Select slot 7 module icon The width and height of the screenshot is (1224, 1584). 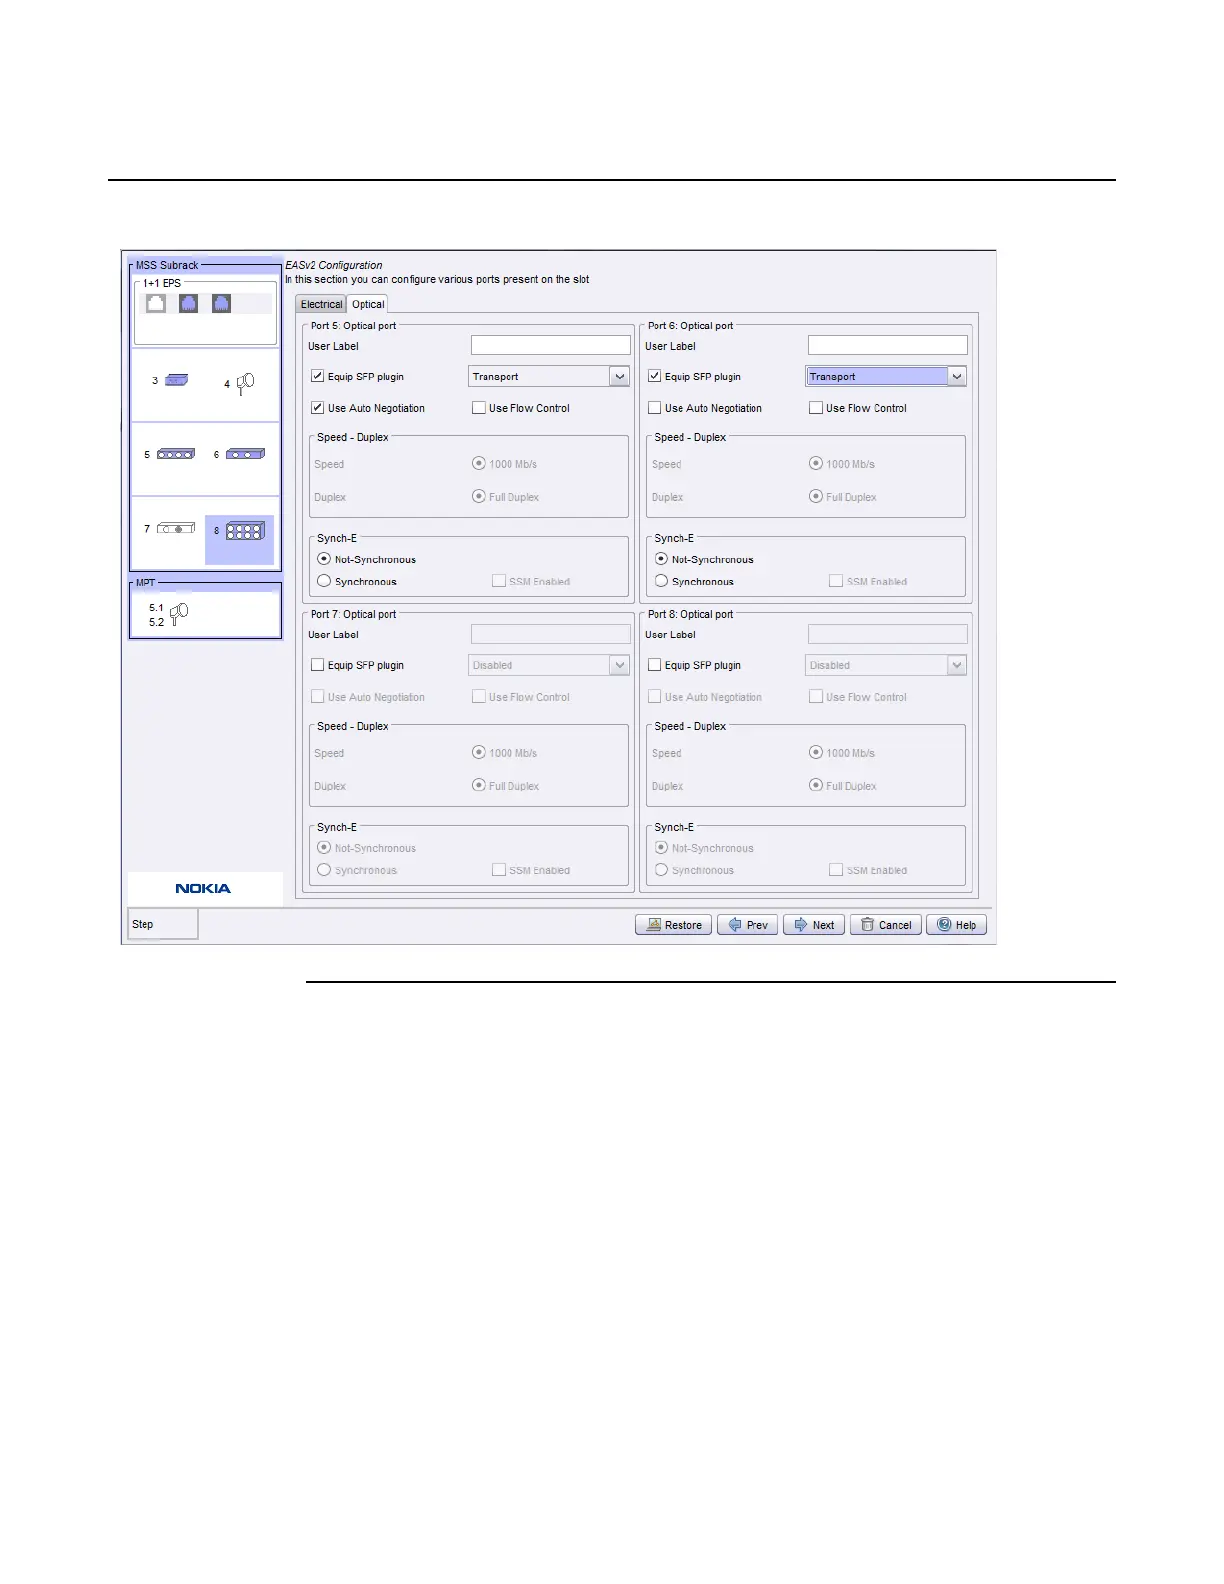tap(176, 528)
